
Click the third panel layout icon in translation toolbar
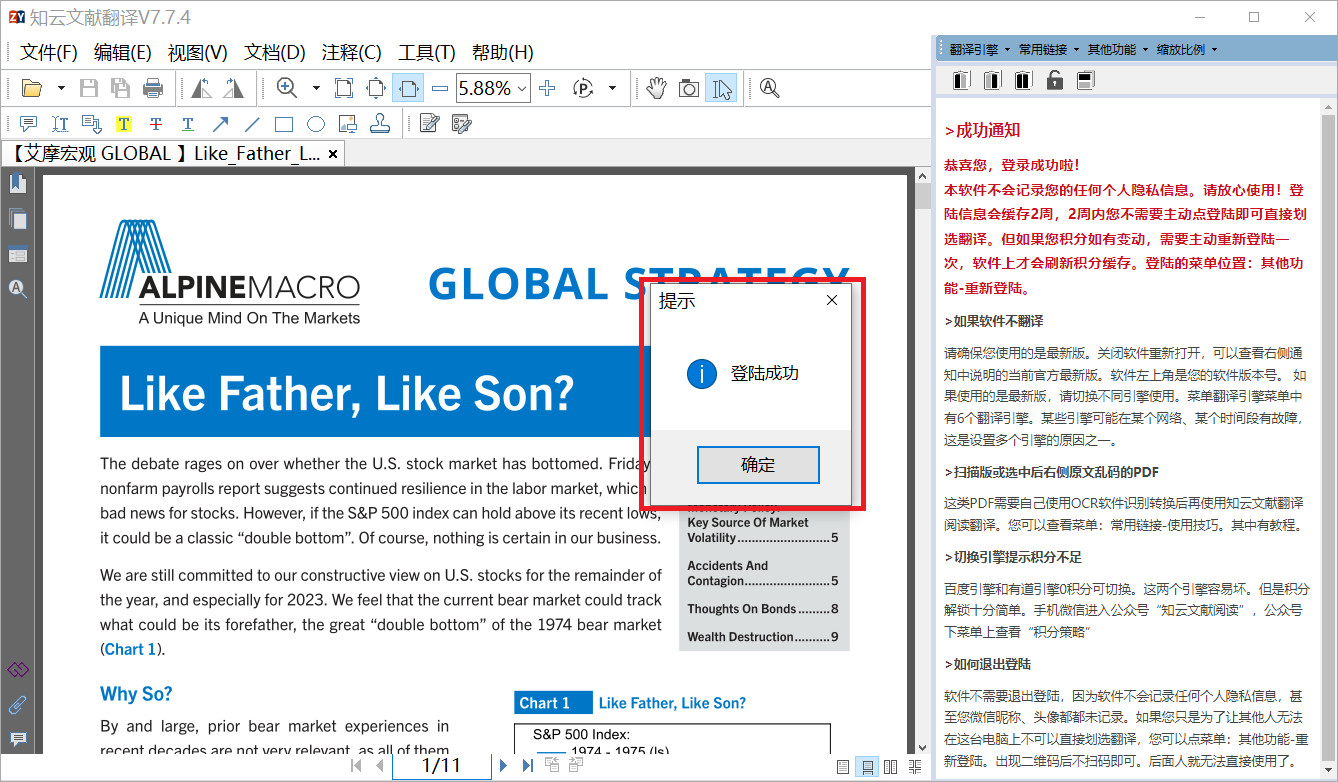[1023, 80]
